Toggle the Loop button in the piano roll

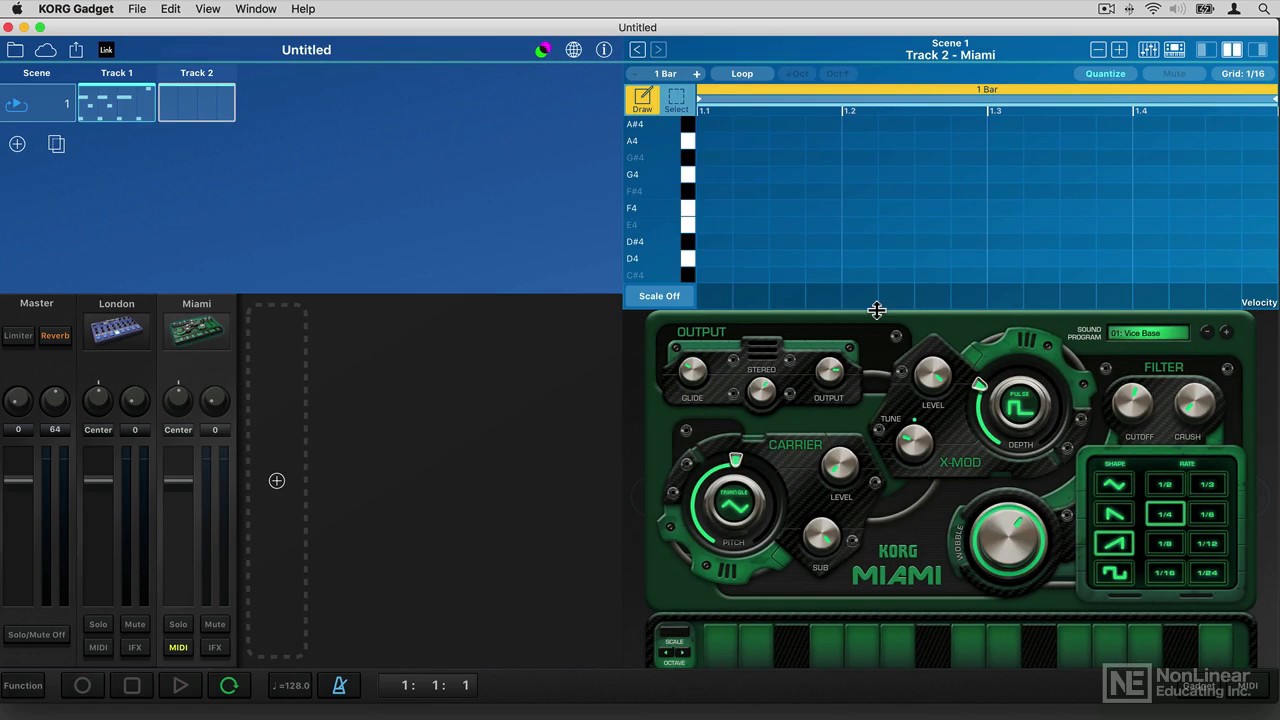pos(742,74)
